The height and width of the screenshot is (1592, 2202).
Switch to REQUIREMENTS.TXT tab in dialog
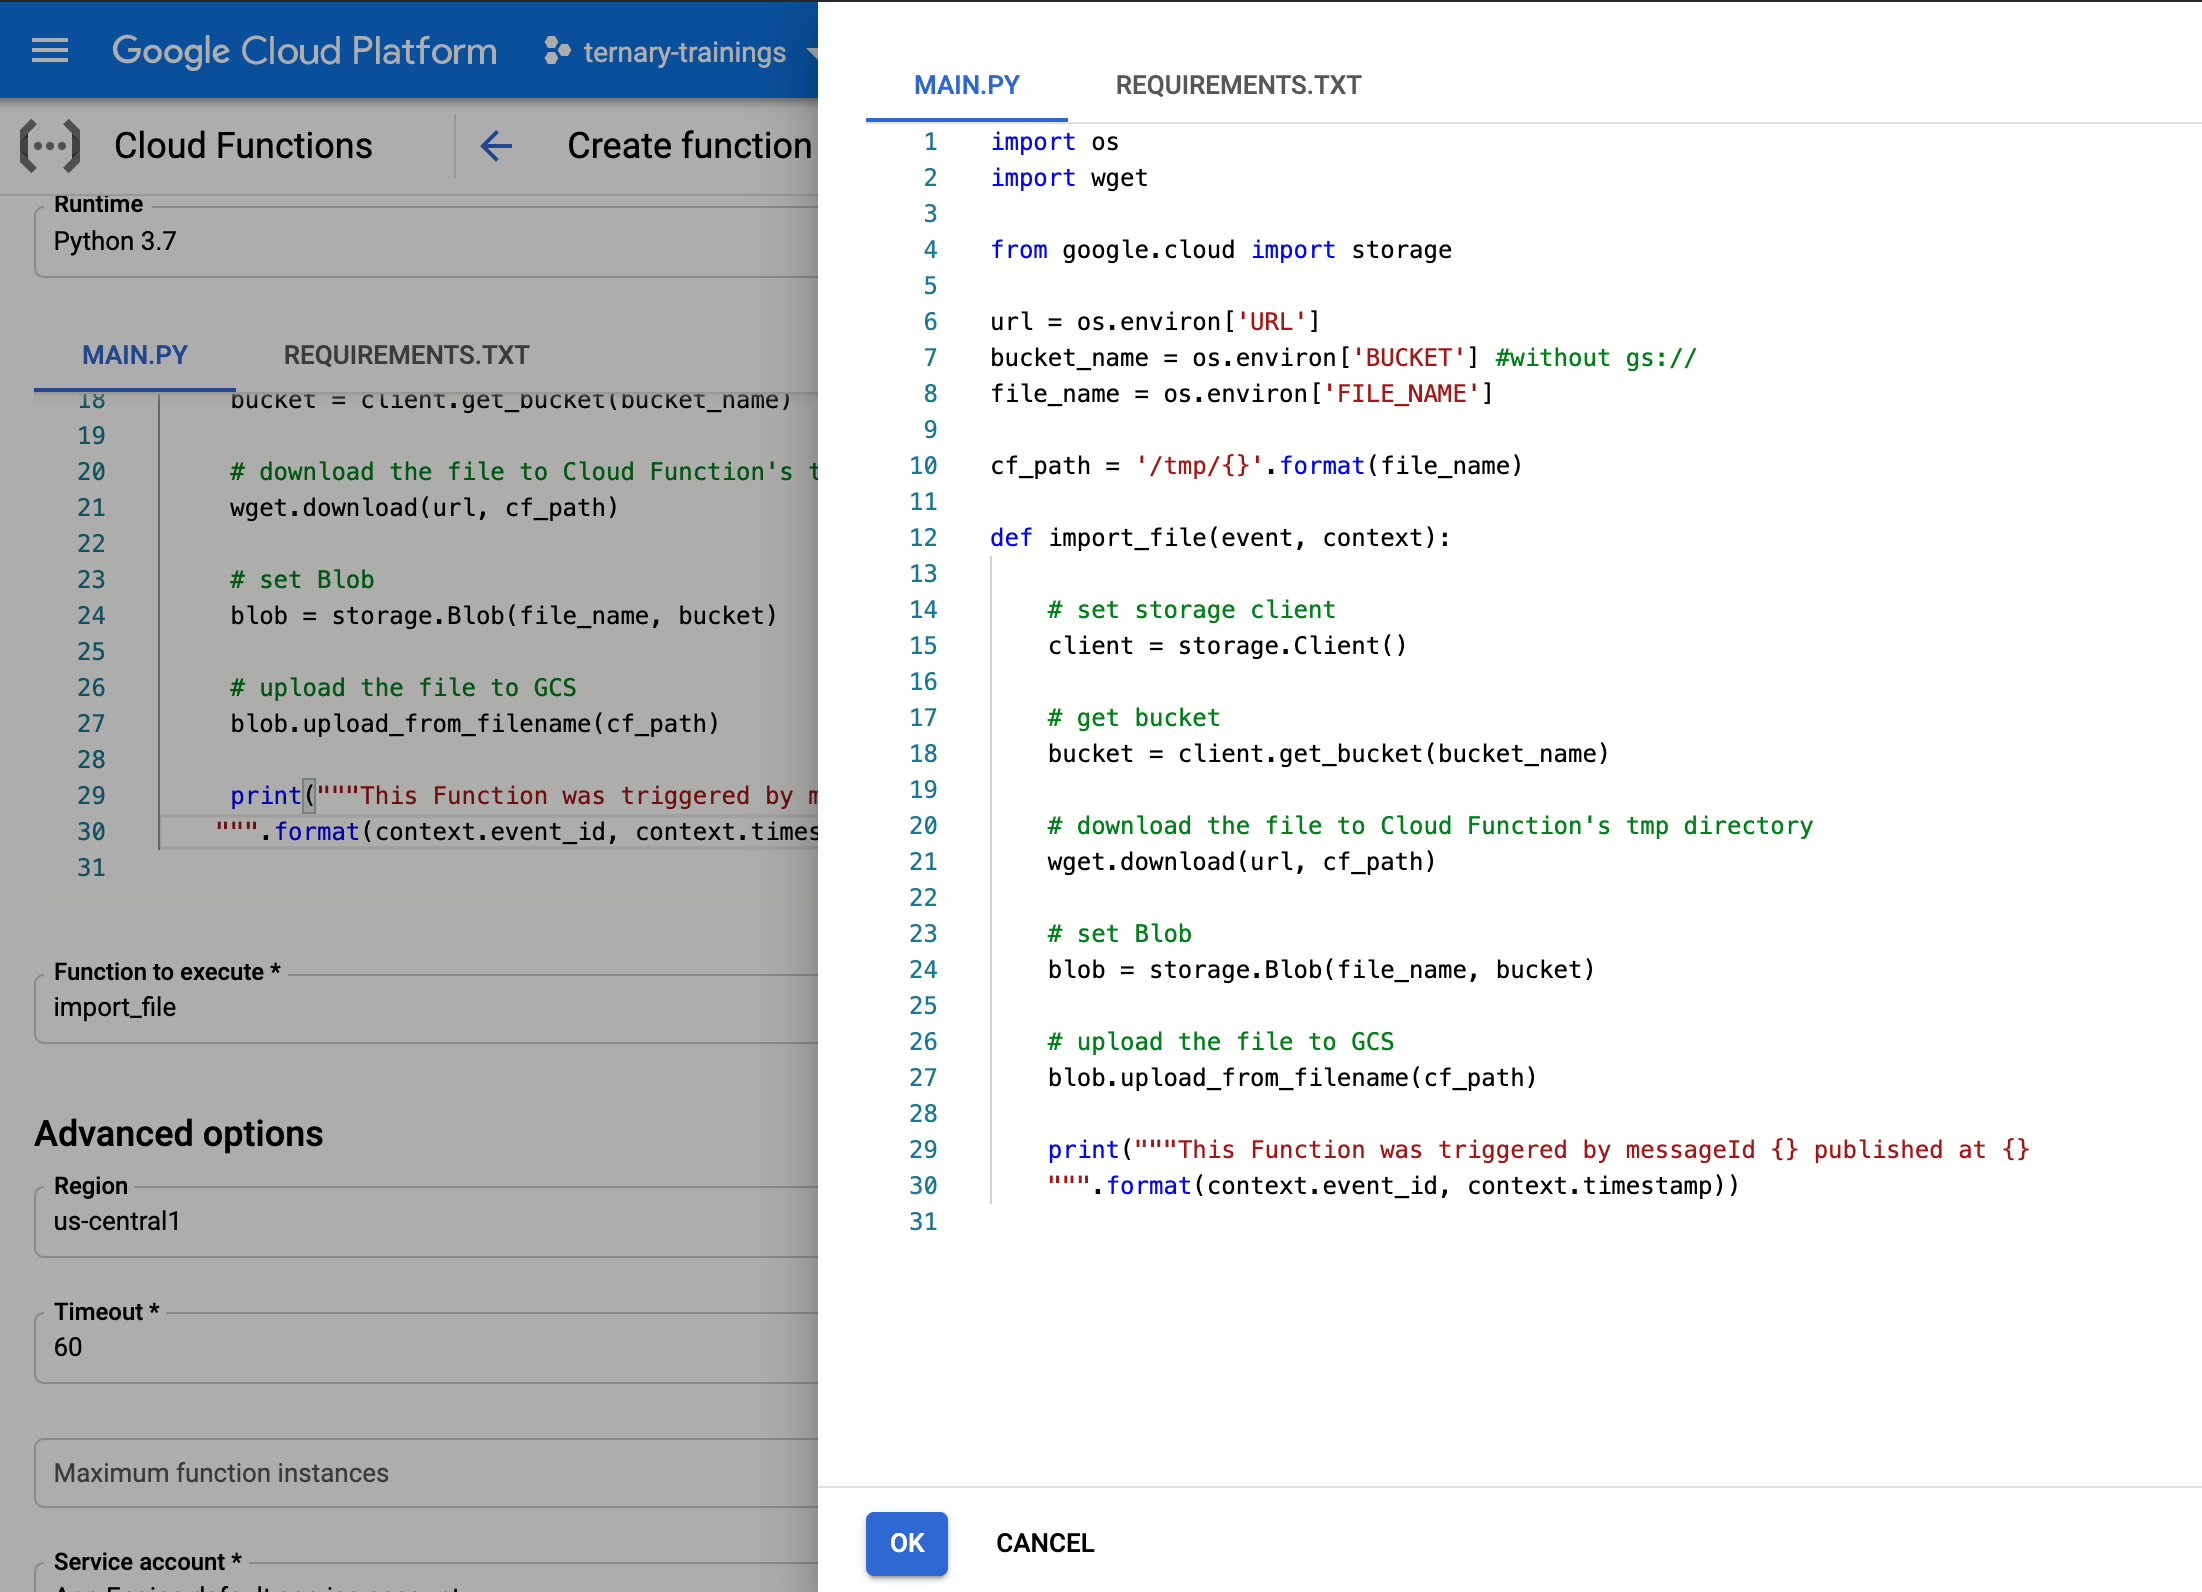tap(1238, 85)
